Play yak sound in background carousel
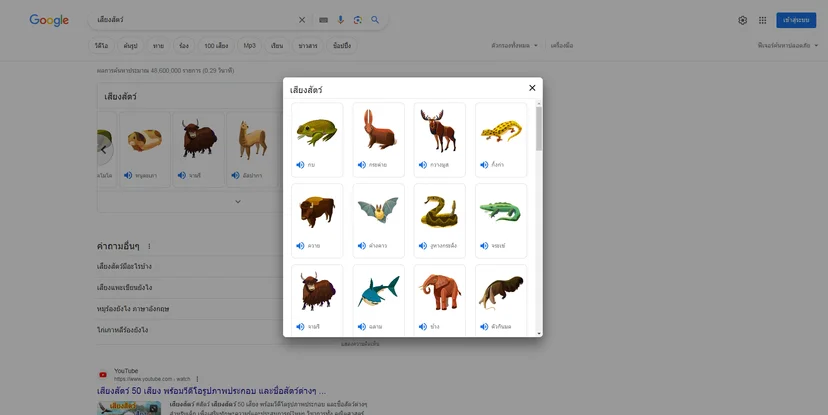 tap(182, 175)
